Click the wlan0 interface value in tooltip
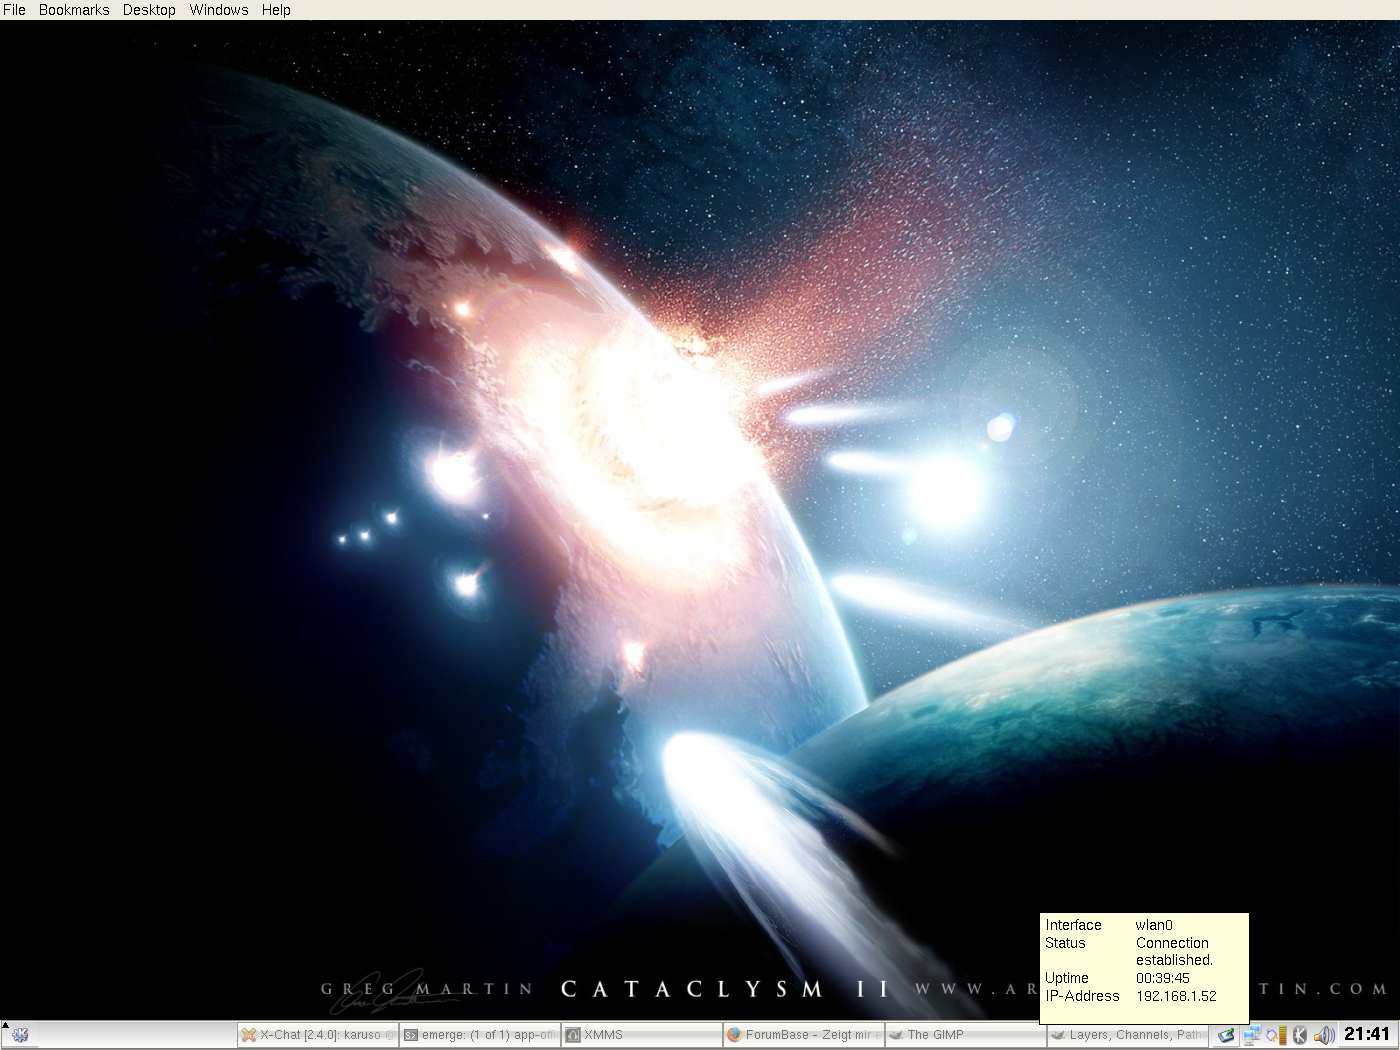Screen dimensions: 1400x1050 coord(1154,925)
